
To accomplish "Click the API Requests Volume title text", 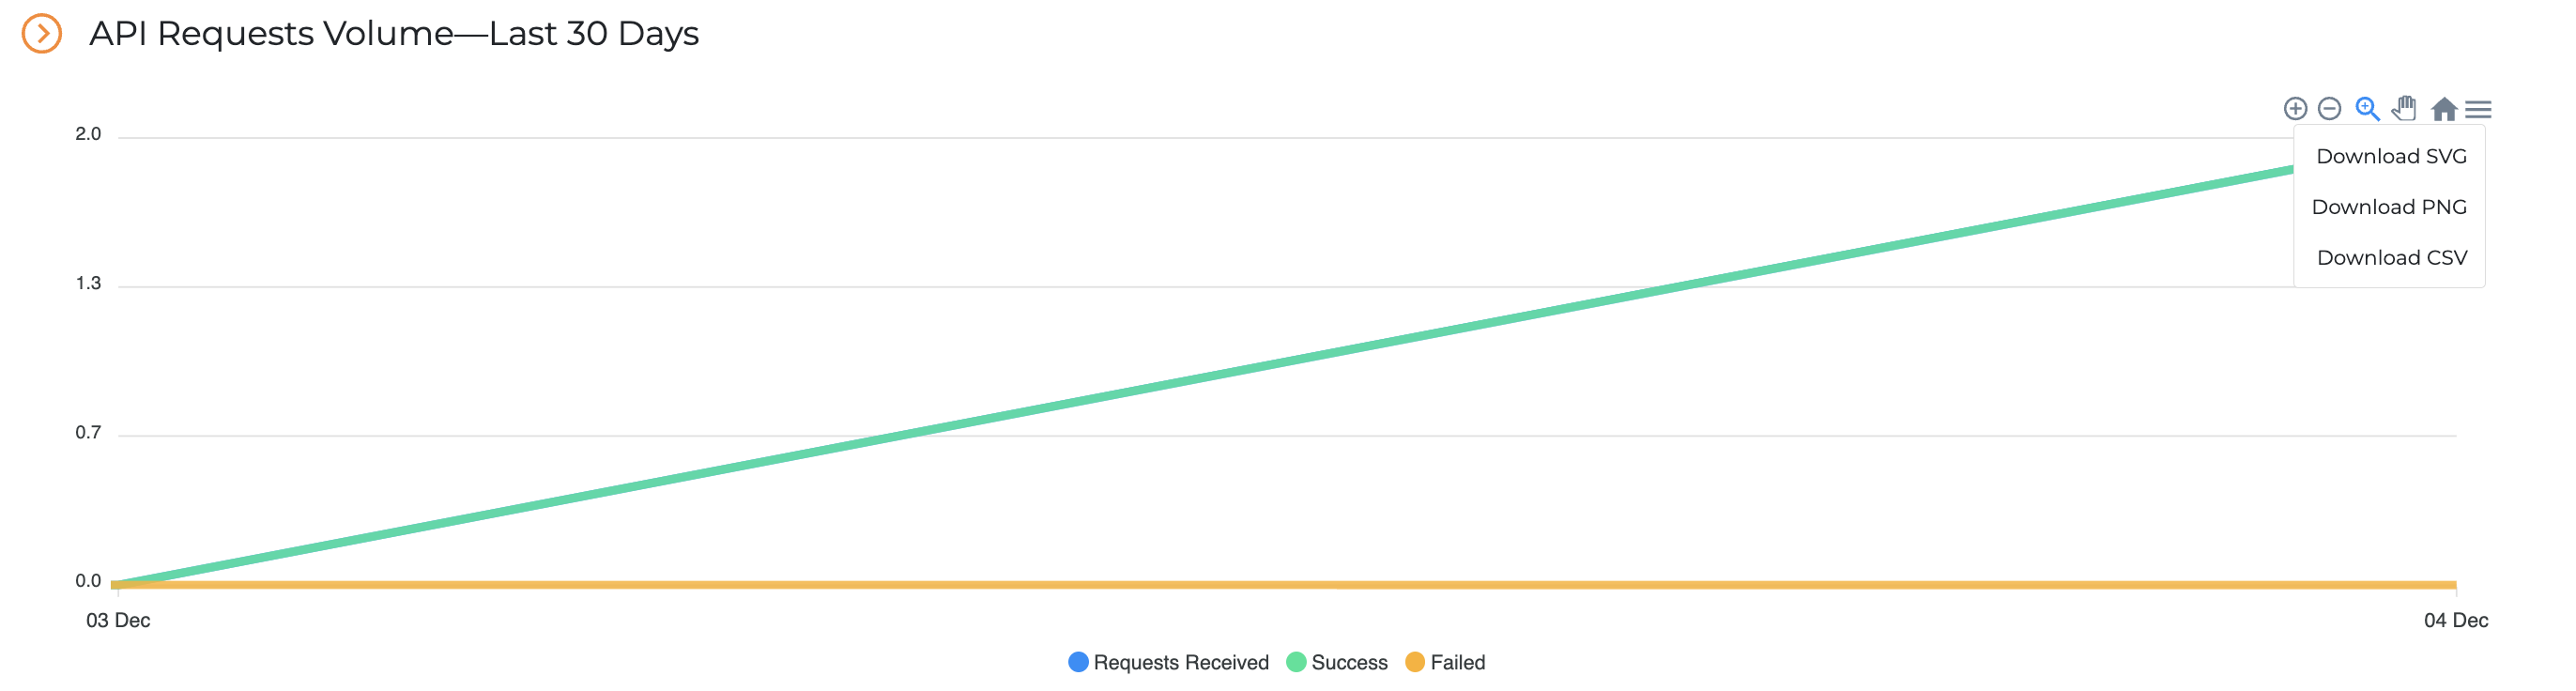I will click(393, 34).
